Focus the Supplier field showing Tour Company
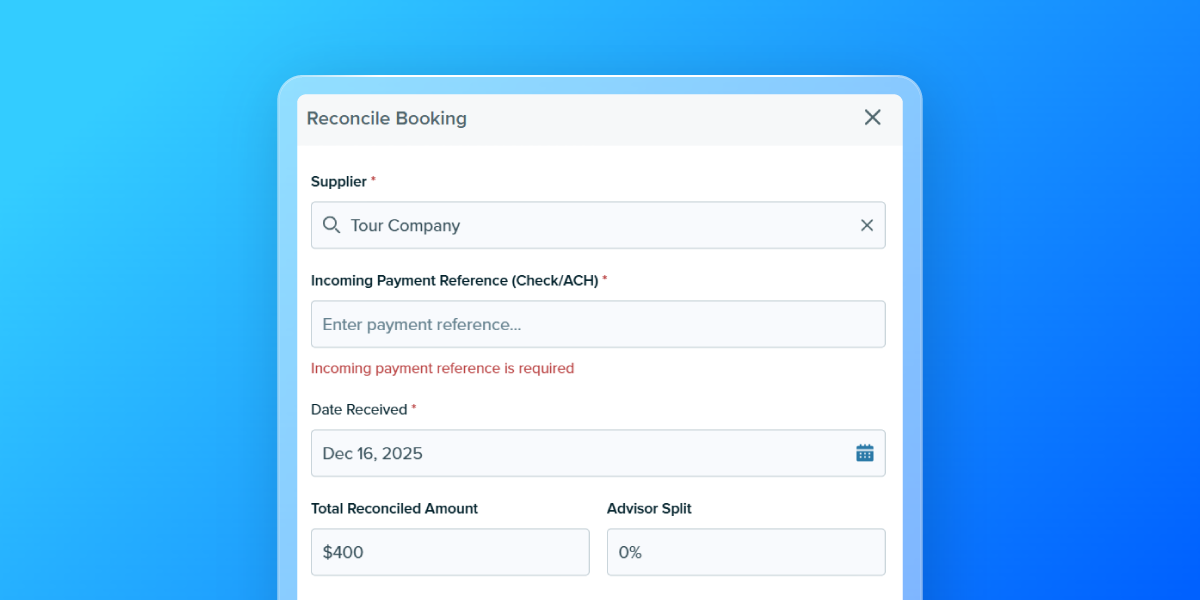 pyautogui.click(x=598, y=225)
